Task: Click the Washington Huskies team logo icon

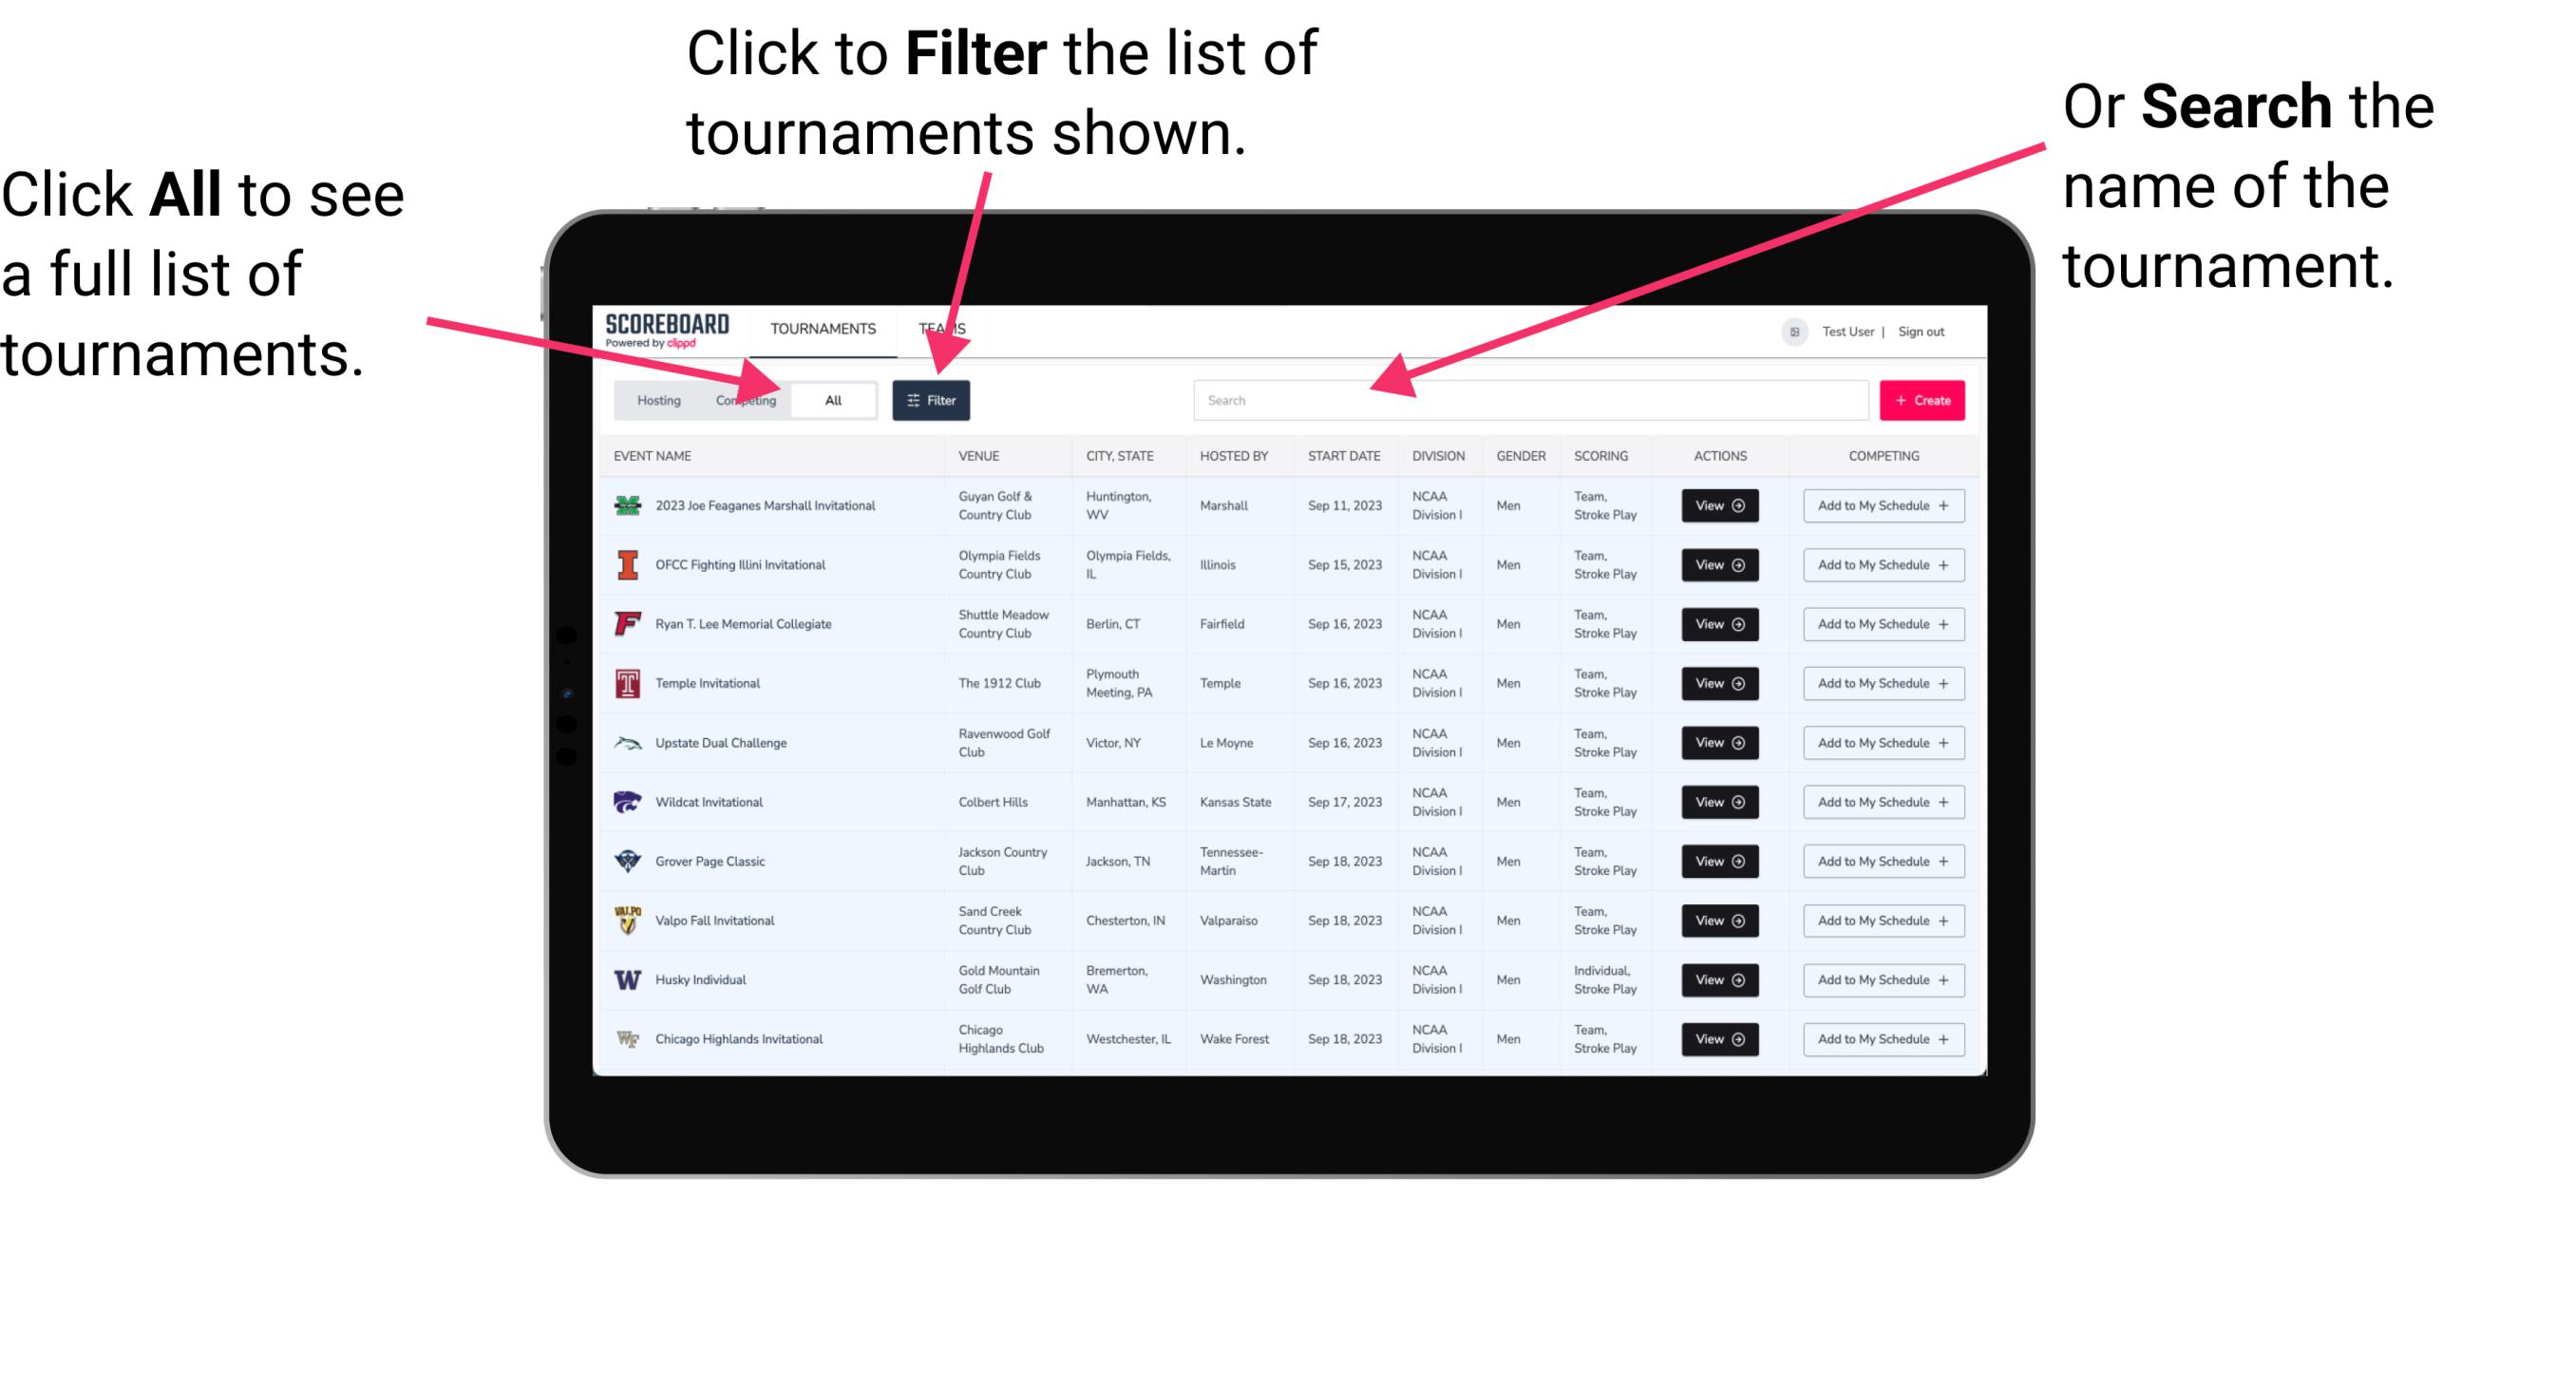Action: point(628,979)
